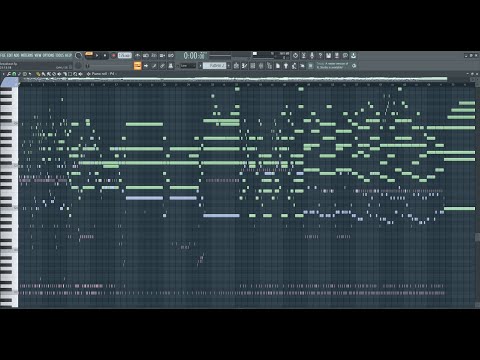
Task: Open the piano roll wrench tools menu
Action: pos(9,74)
